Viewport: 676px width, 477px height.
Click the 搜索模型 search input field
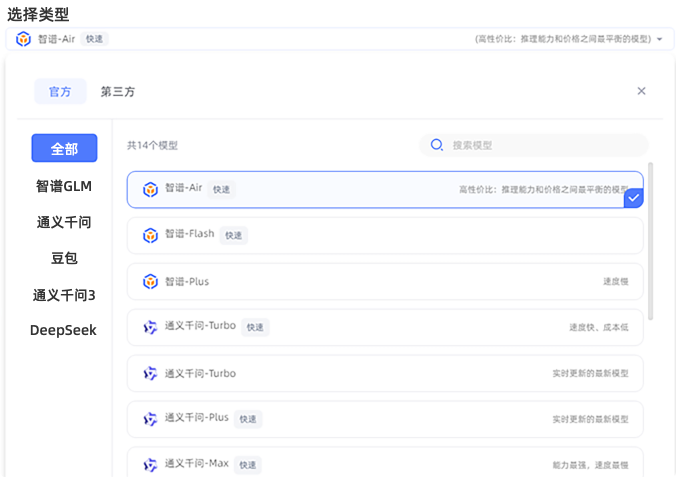click(540, 145)
